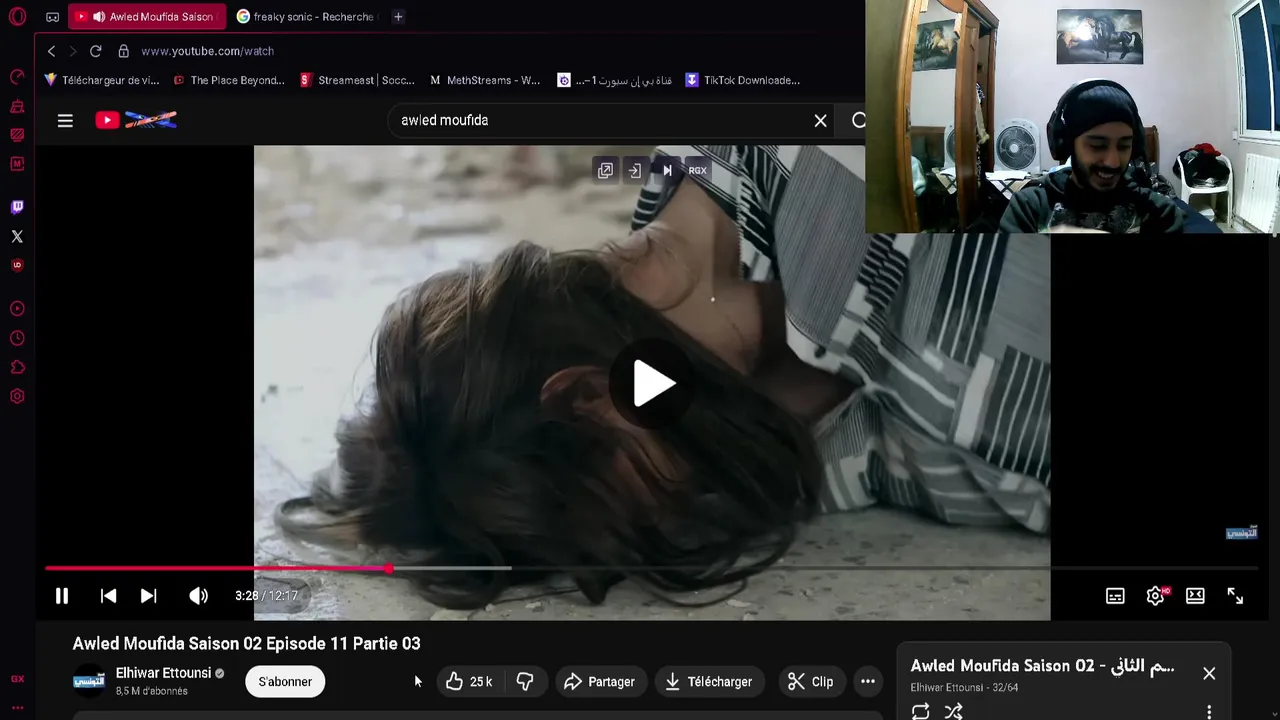
Task: Click the search magnifier button
Action: pos(858,120)
